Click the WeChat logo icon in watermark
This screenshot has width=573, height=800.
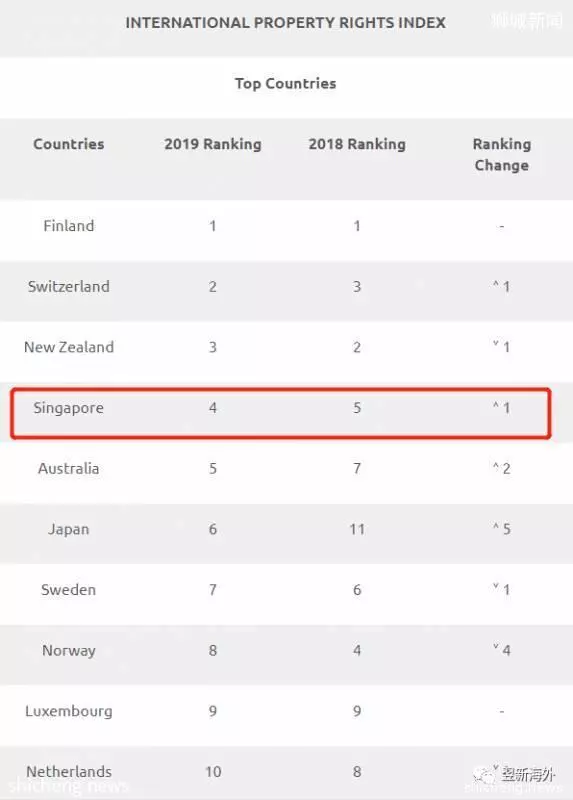(484, 776)
